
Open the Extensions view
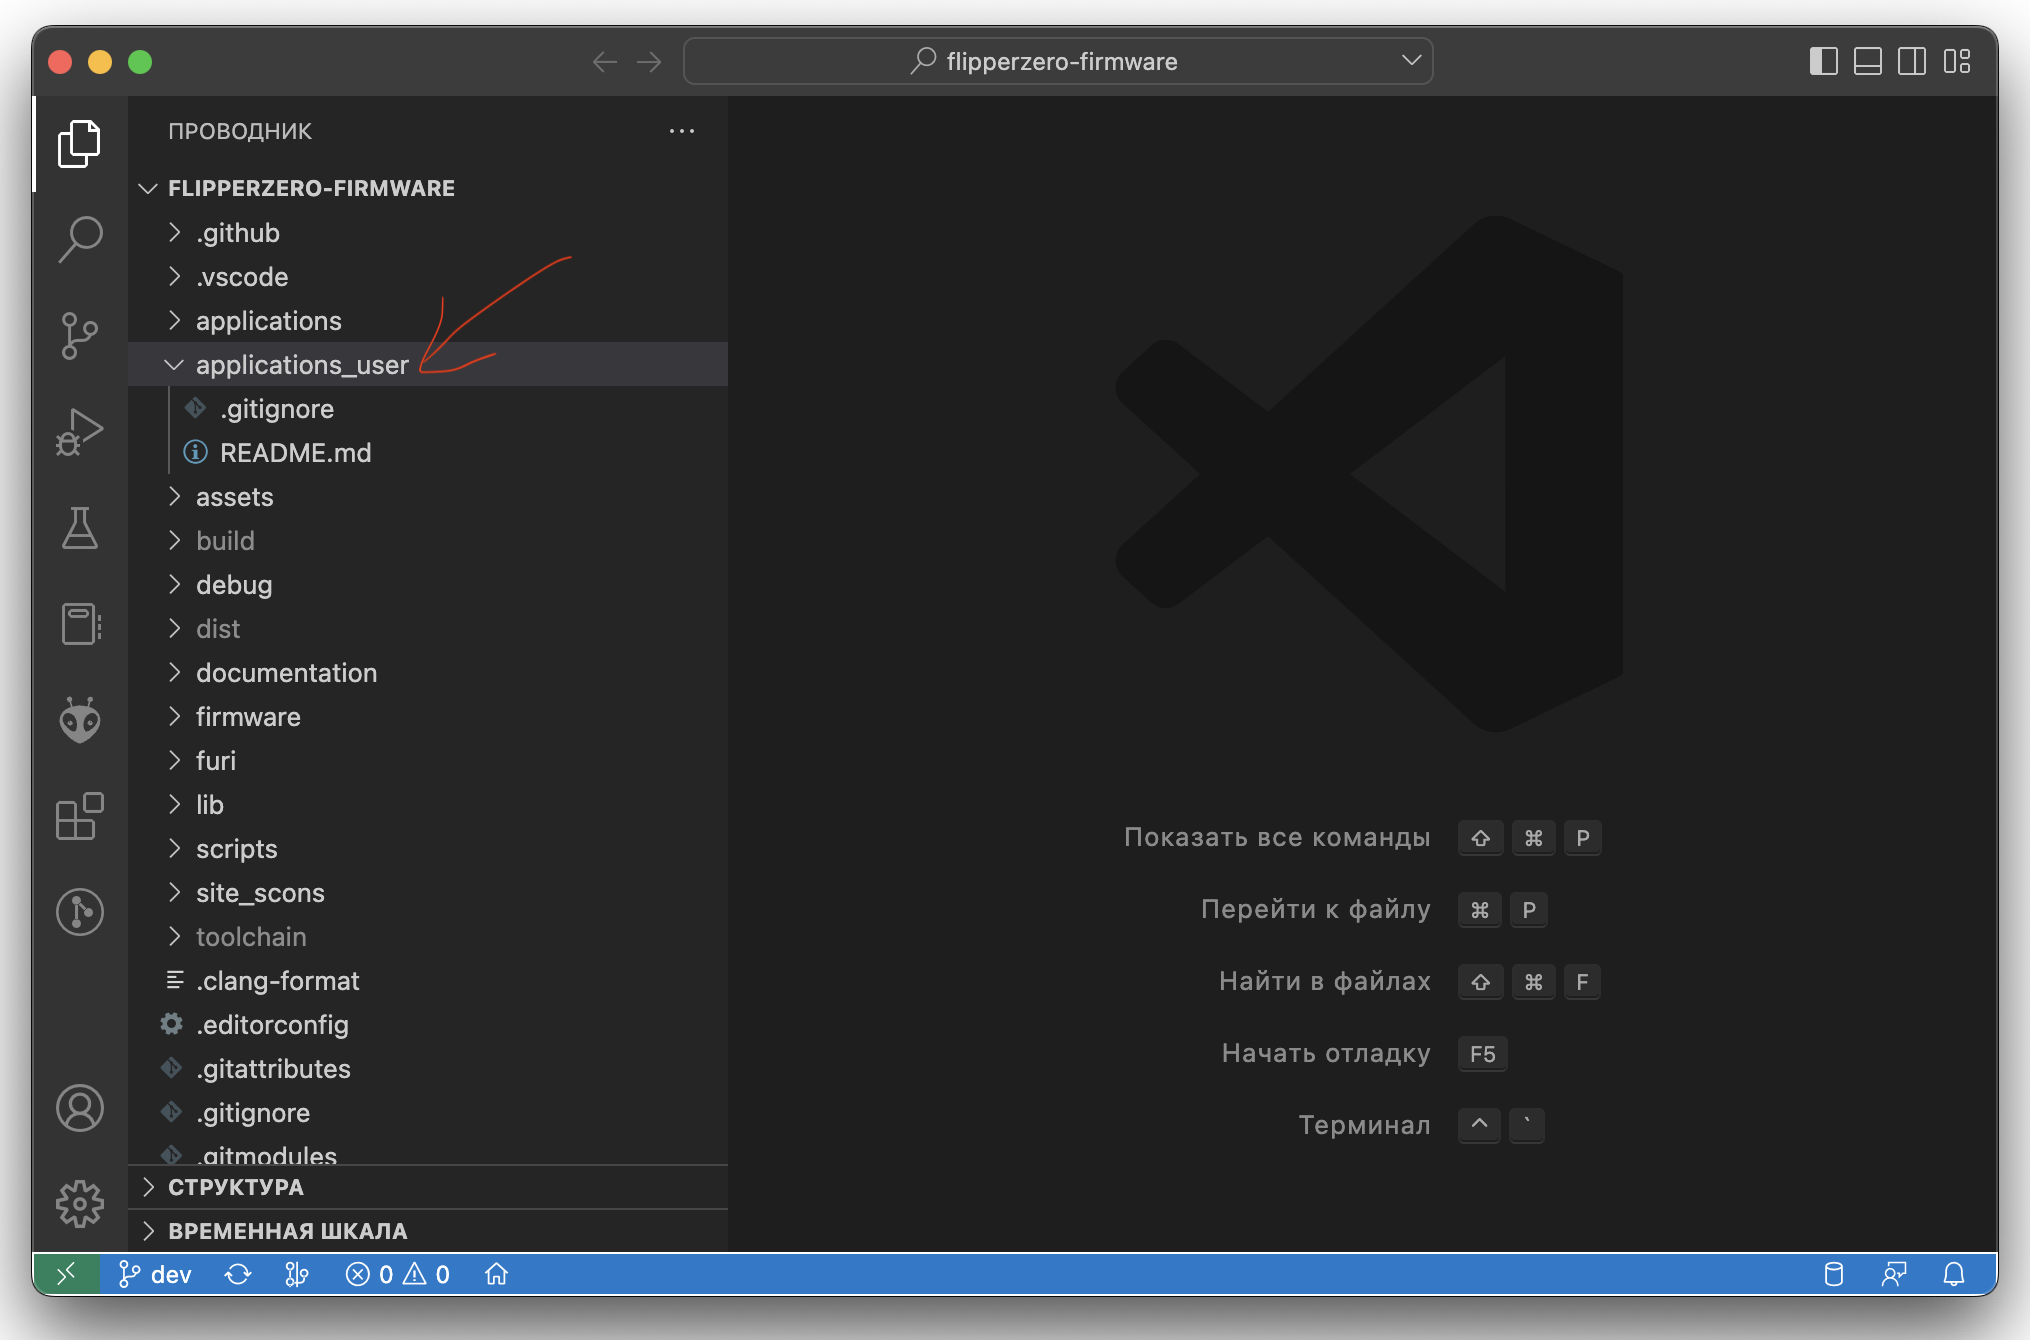(80, 816)
